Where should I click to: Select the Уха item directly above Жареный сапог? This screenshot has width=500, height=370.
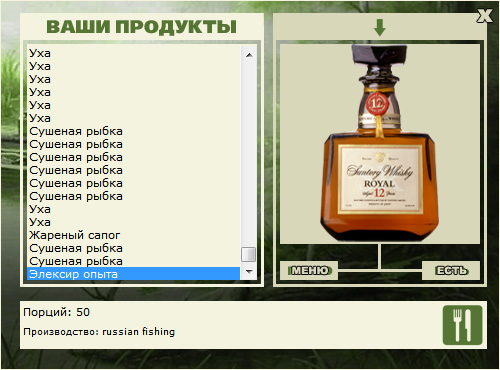click(133, 222)
